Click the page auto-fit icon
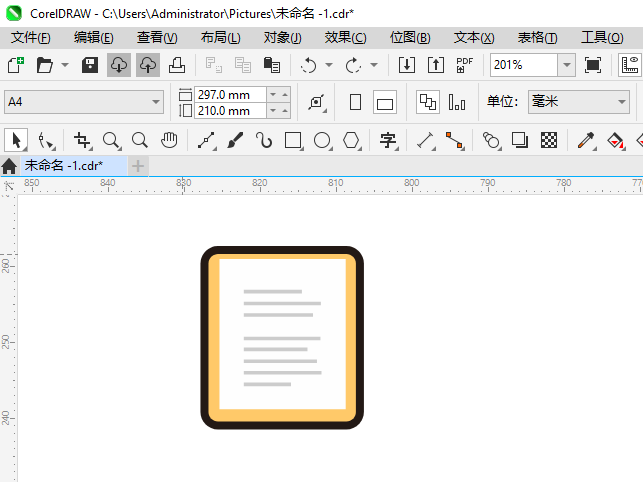Viewport: 643px width, 482px height. tap(317, 103)
